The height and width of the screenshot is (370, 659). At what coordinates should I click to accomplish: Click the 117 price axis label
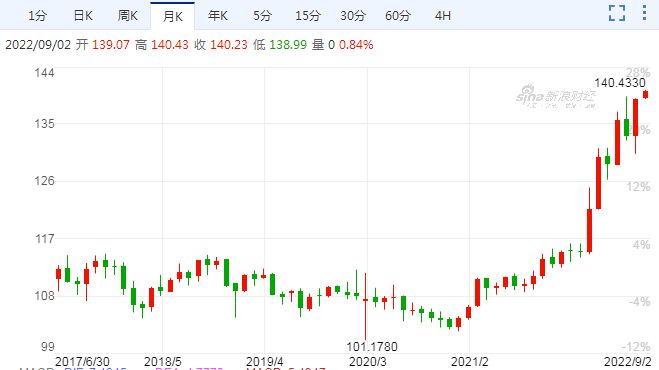pyautogui.click(x=45, y=239)
